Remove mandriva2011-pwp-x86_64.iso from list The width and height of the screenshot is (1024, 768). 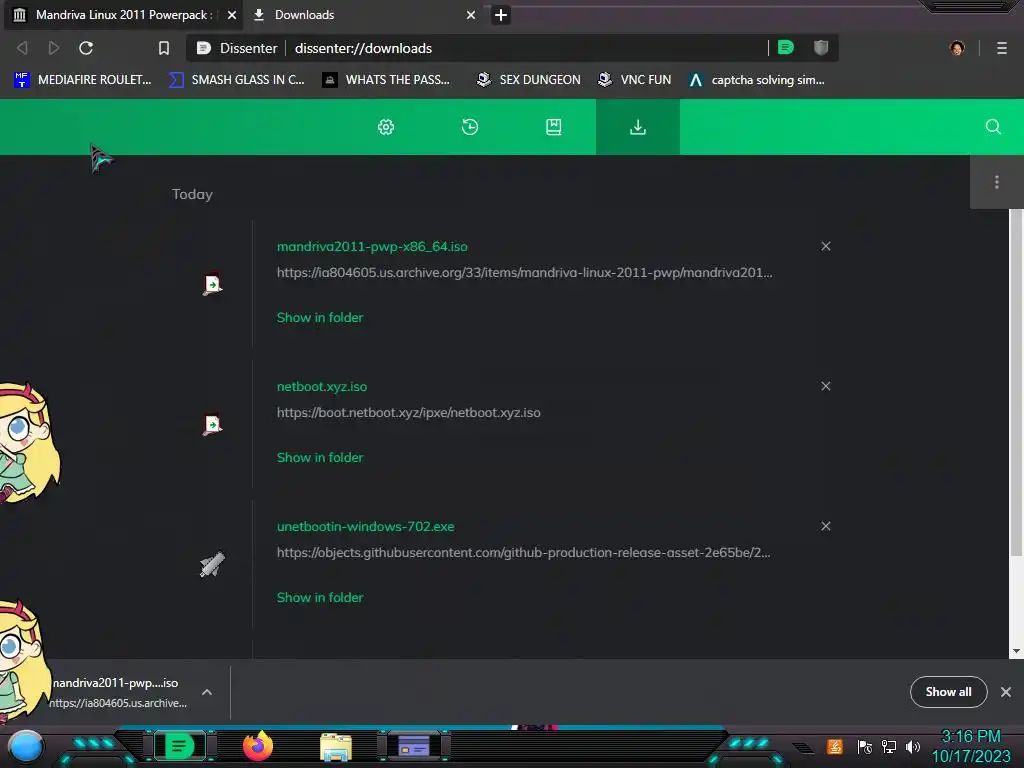tap(825, 246)
